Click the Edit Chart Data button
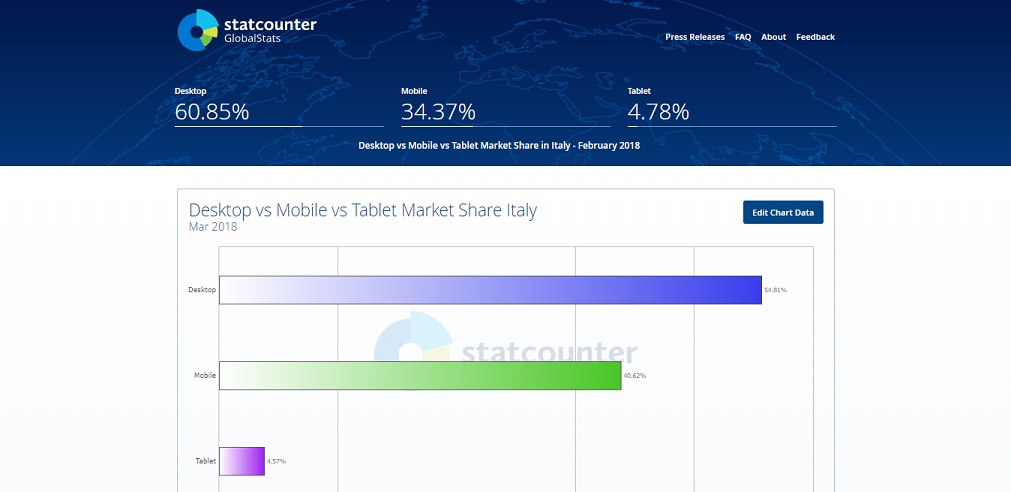The image size is (1011, 492). point(783,212)
